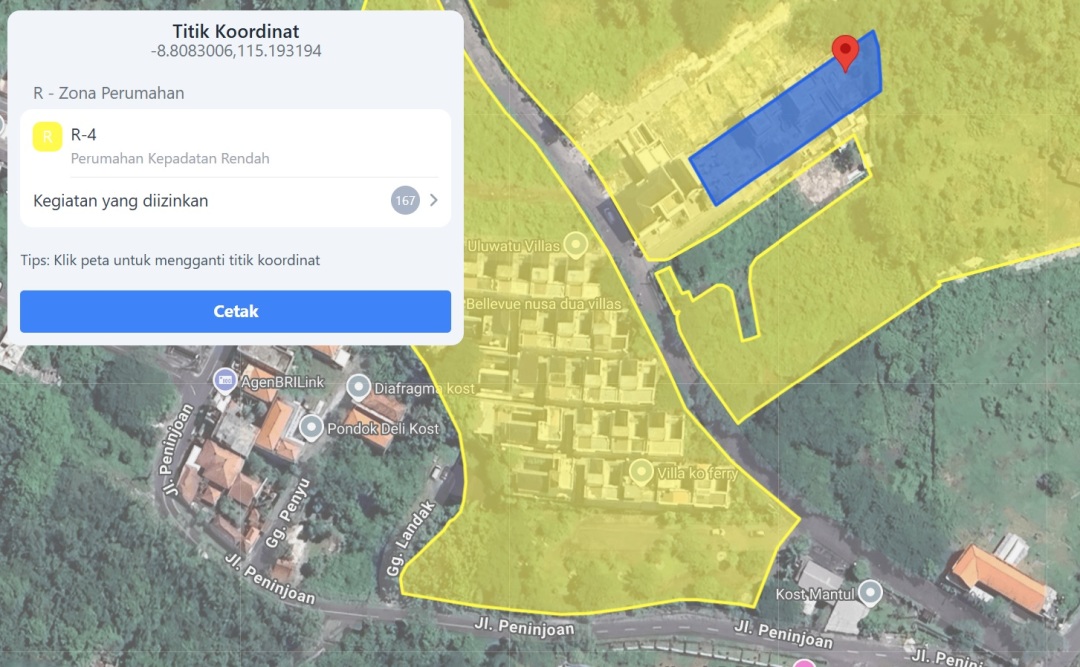Click the Bellevue nusa dua villas label
This screenshot has height=667, width=1080.
[x=543, y=304]
